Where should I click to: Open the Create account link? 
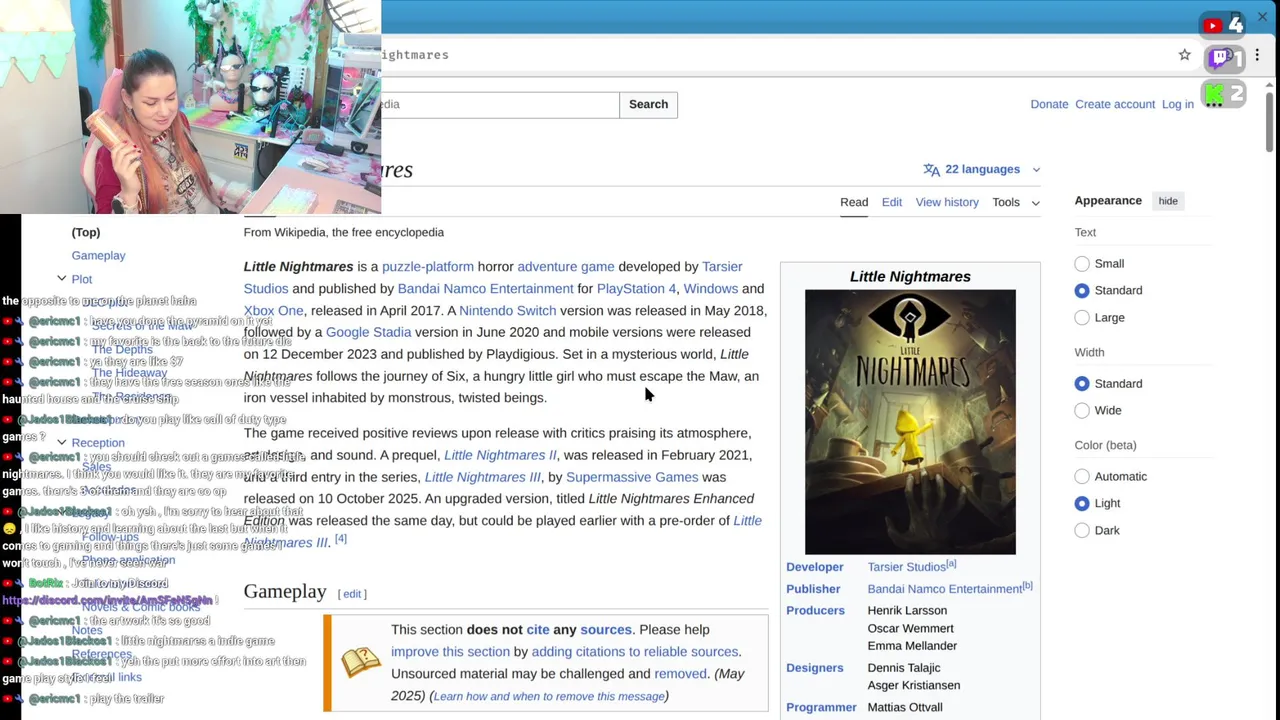tap(1115, 104)
